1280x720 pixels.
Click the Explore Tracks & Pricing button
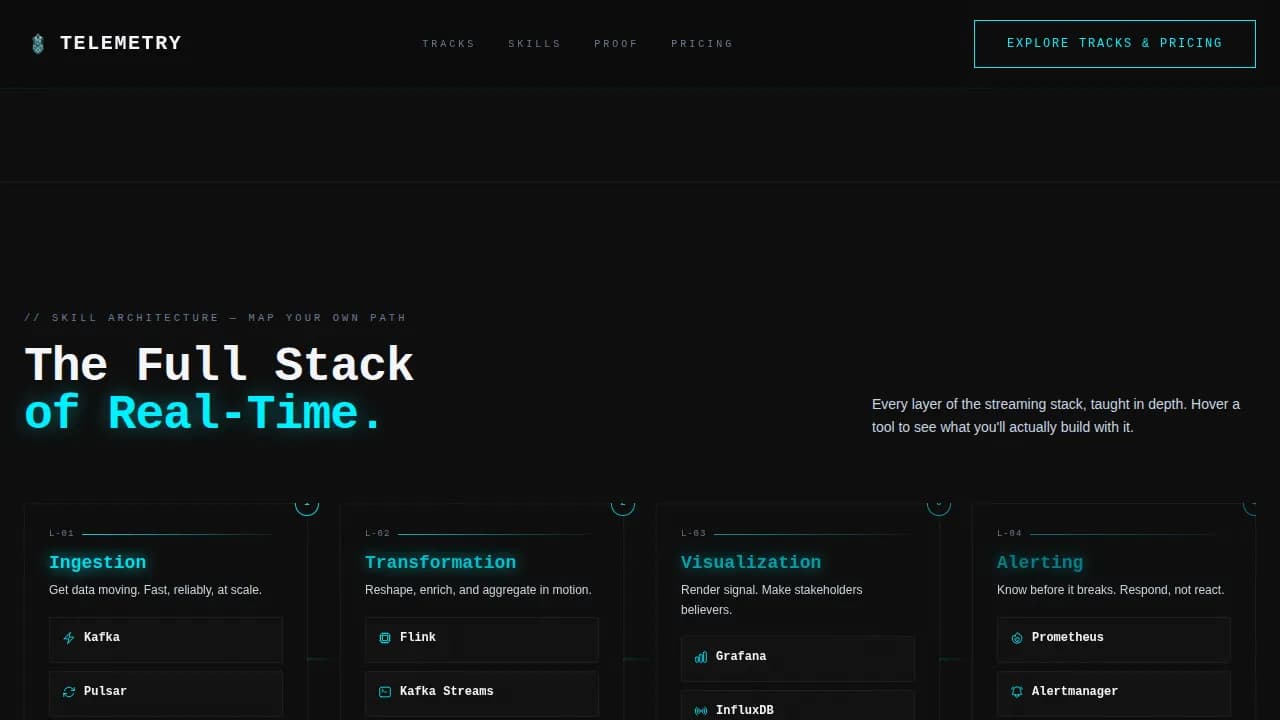click(1115, 44)
